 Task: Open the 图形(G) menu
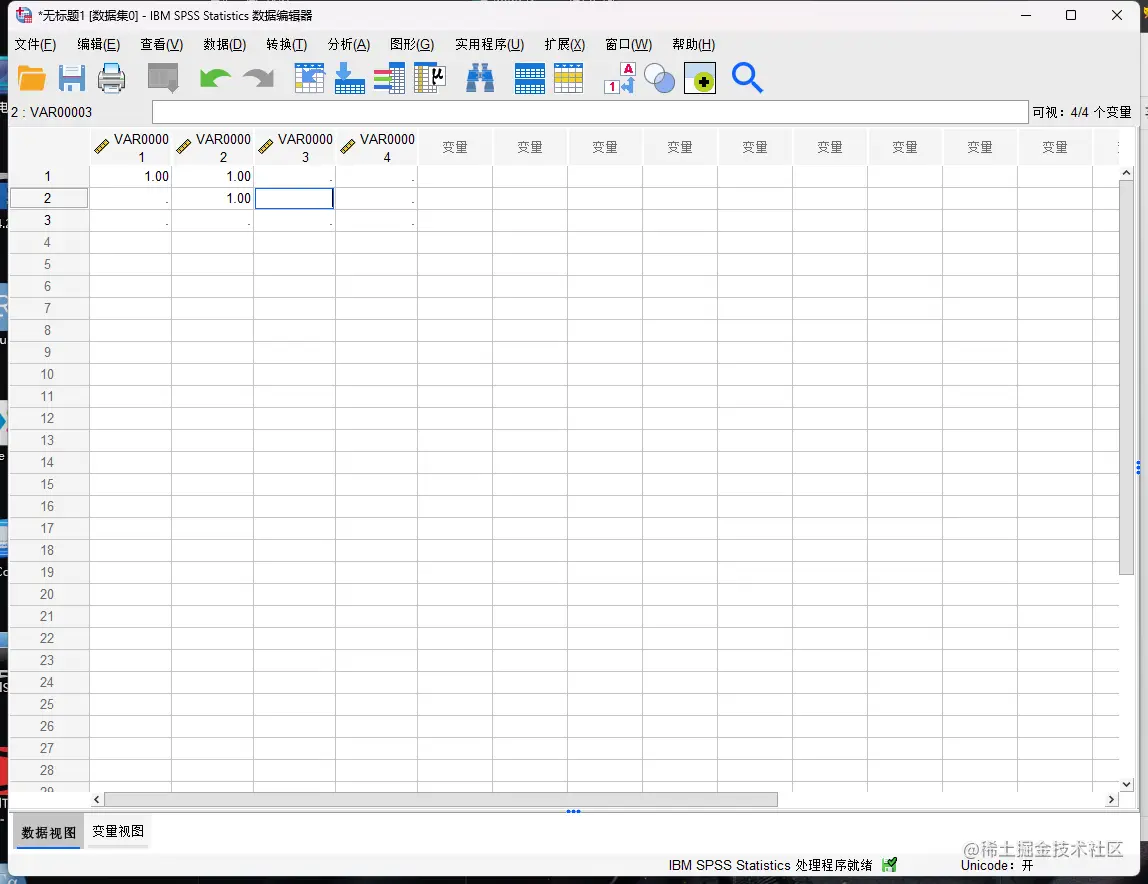pyautogui.click(x=412, y=45)
